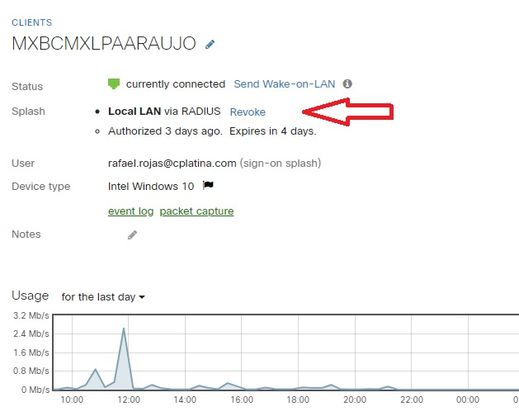Image resolution: width=519 pixels, height=417 pixels.
Task: Send Wake-on-LAN to the client
Action: coord(284,84)
